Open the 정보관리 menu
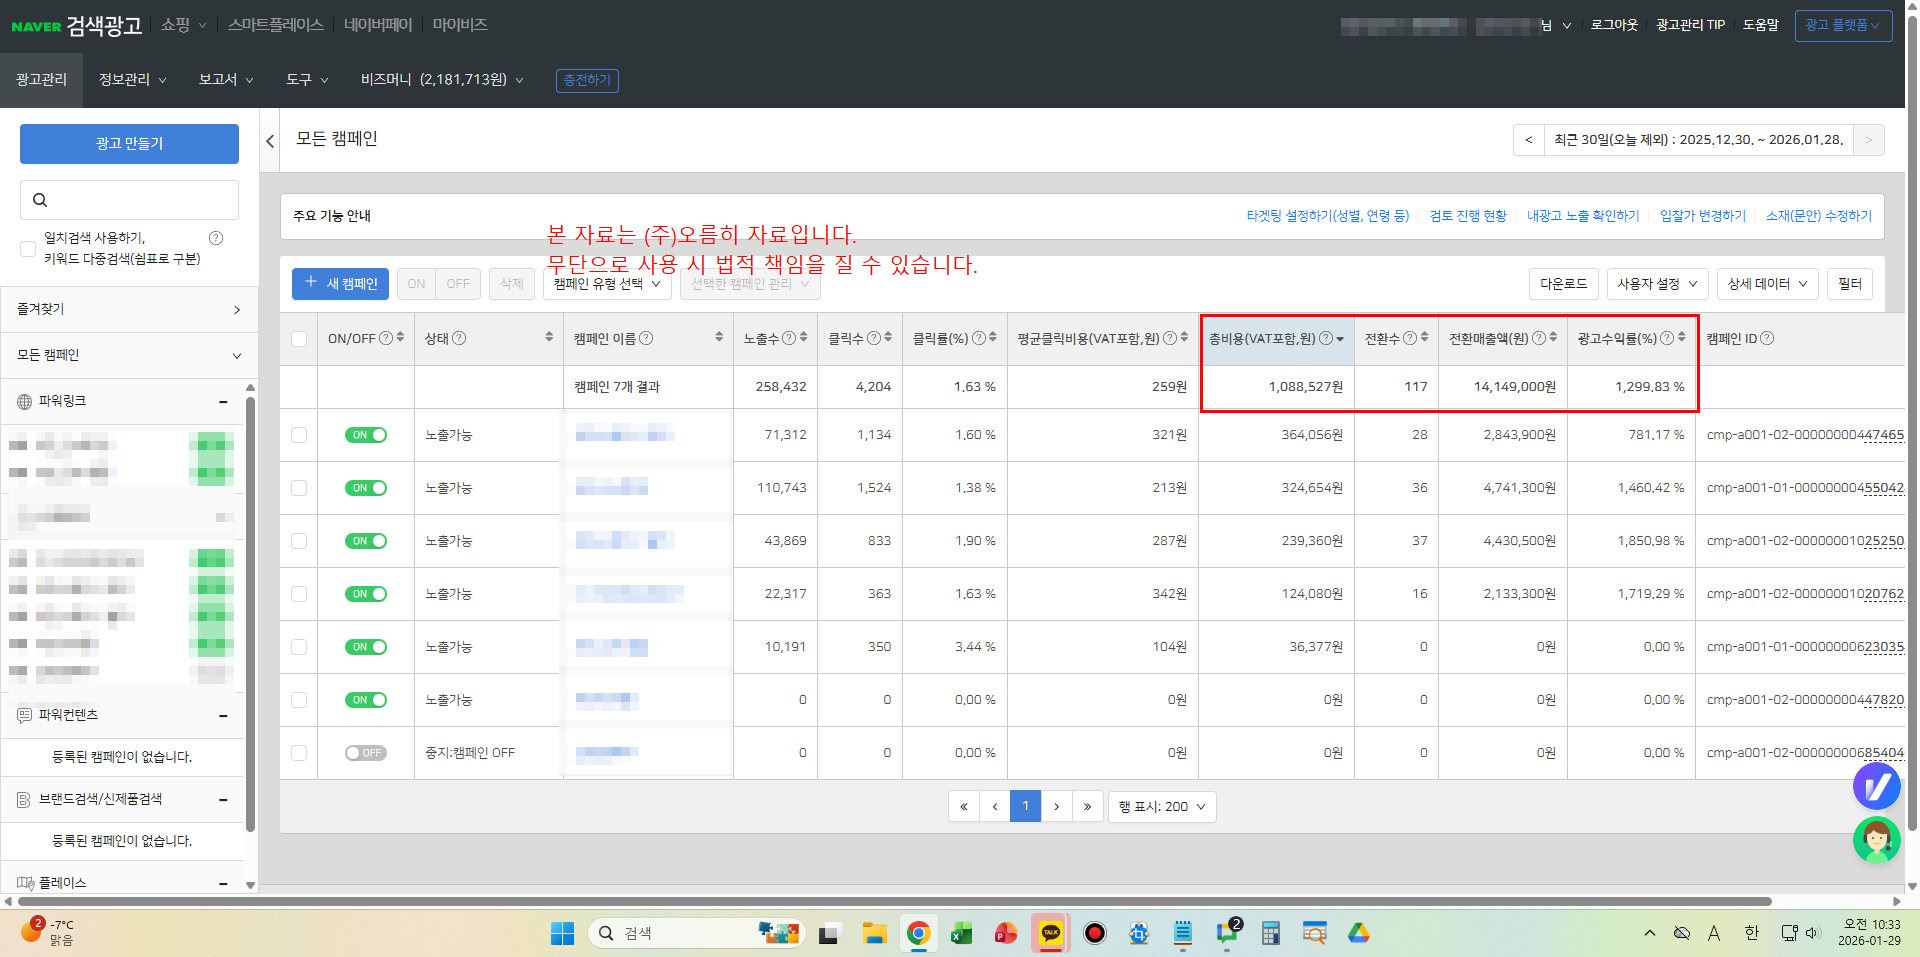The width and height of the screenshot is (1920, 957). coord(132,80)
